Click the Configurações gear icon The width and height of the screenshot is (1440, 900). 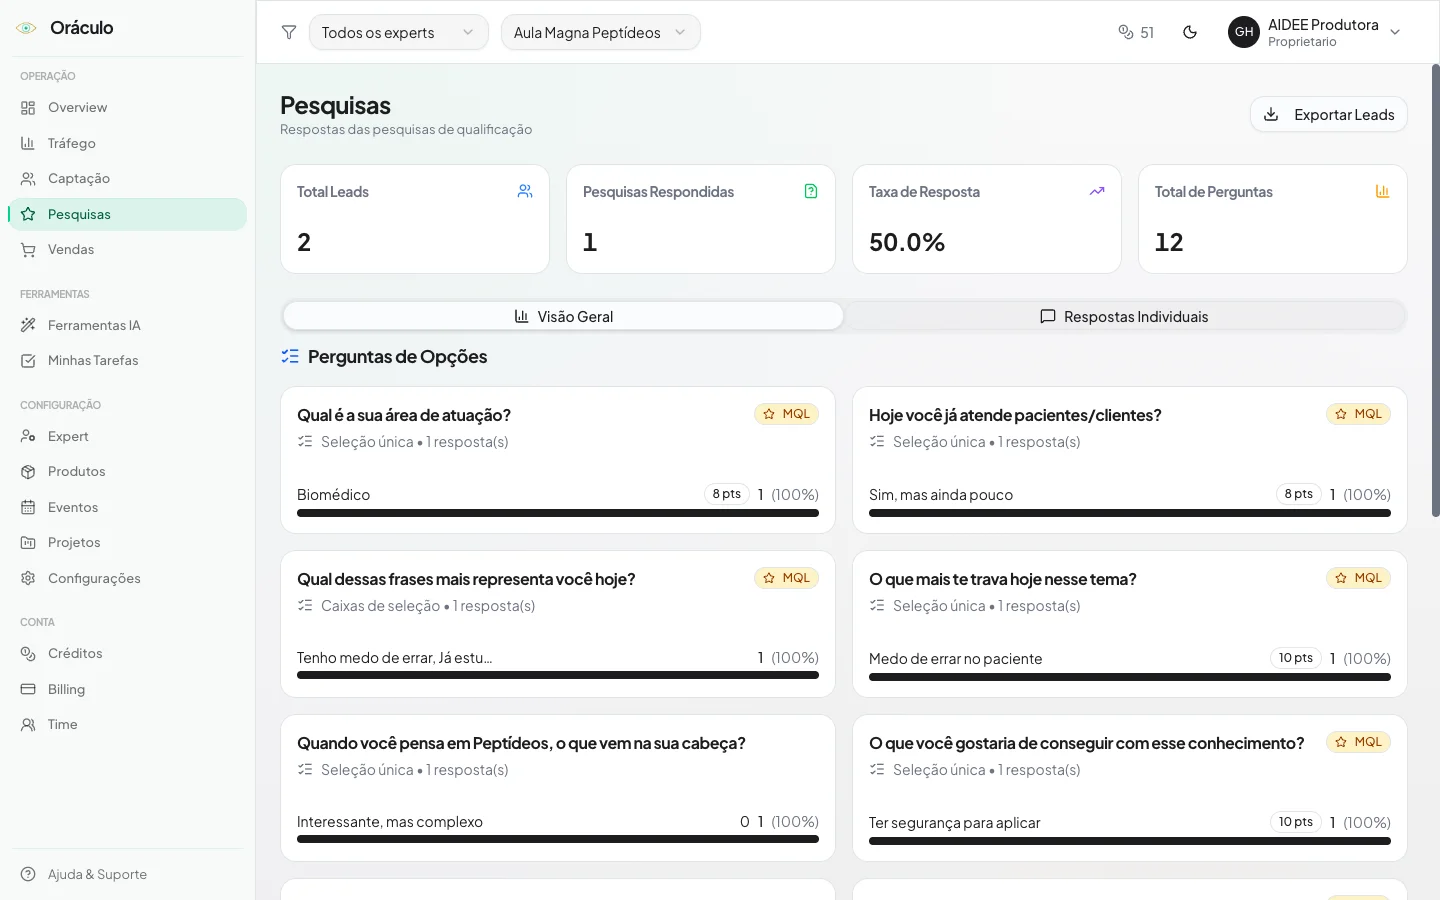(x=28, y=578)
